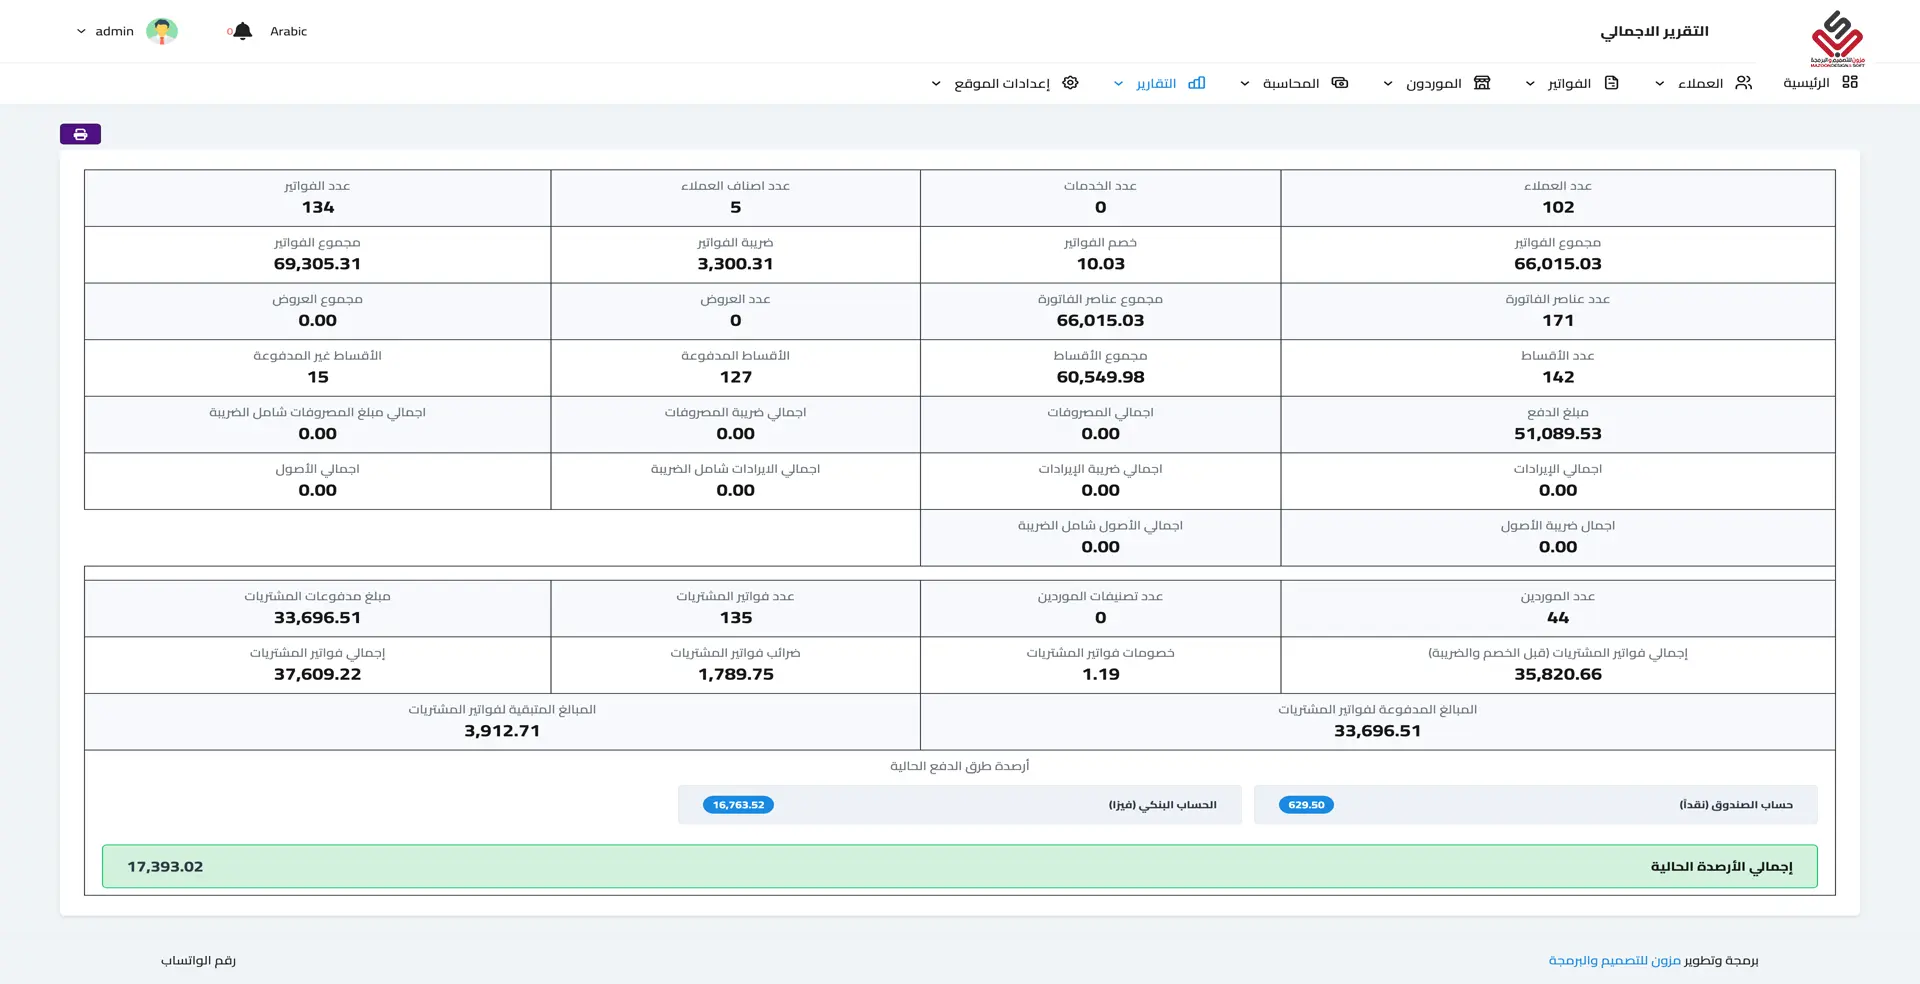Click the reports bar chart icon
This screenshot has height=984, width=1920.
pos(1197,83)
